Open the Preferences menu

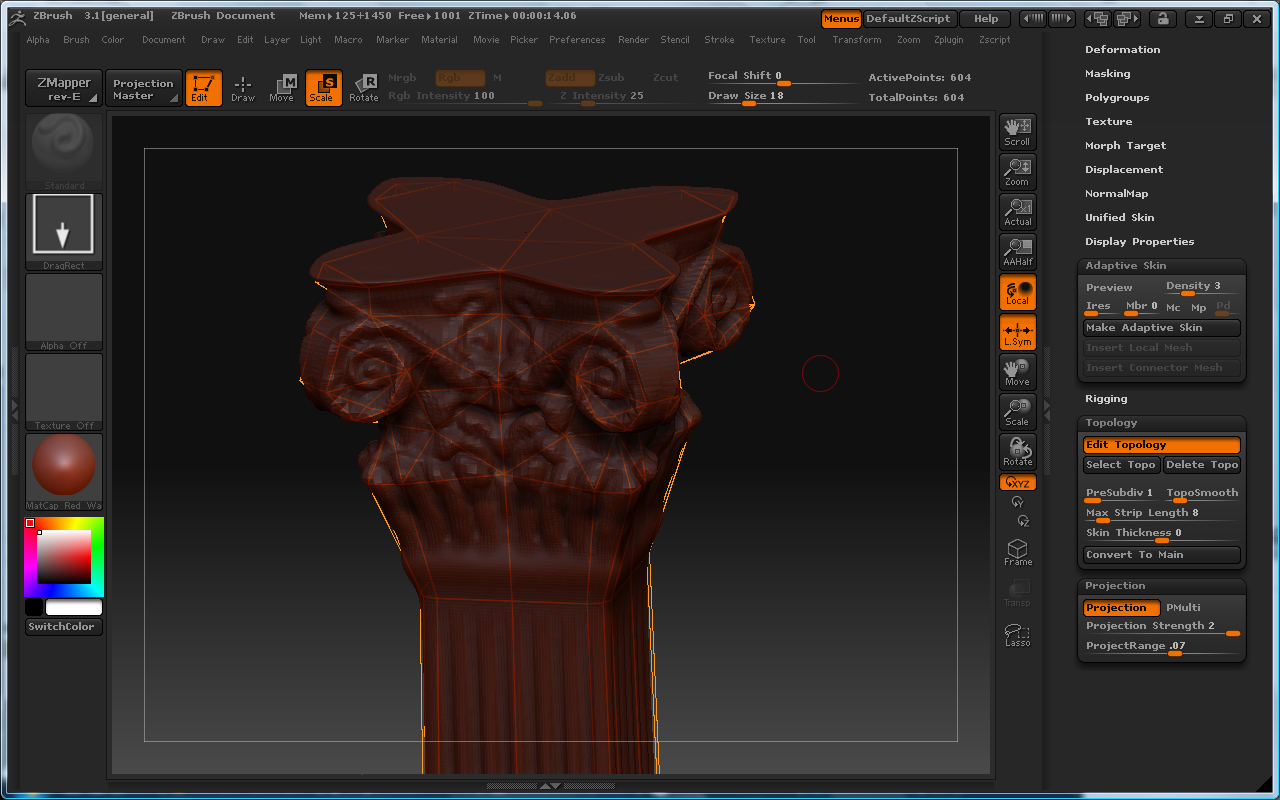[x=577, y=40]
